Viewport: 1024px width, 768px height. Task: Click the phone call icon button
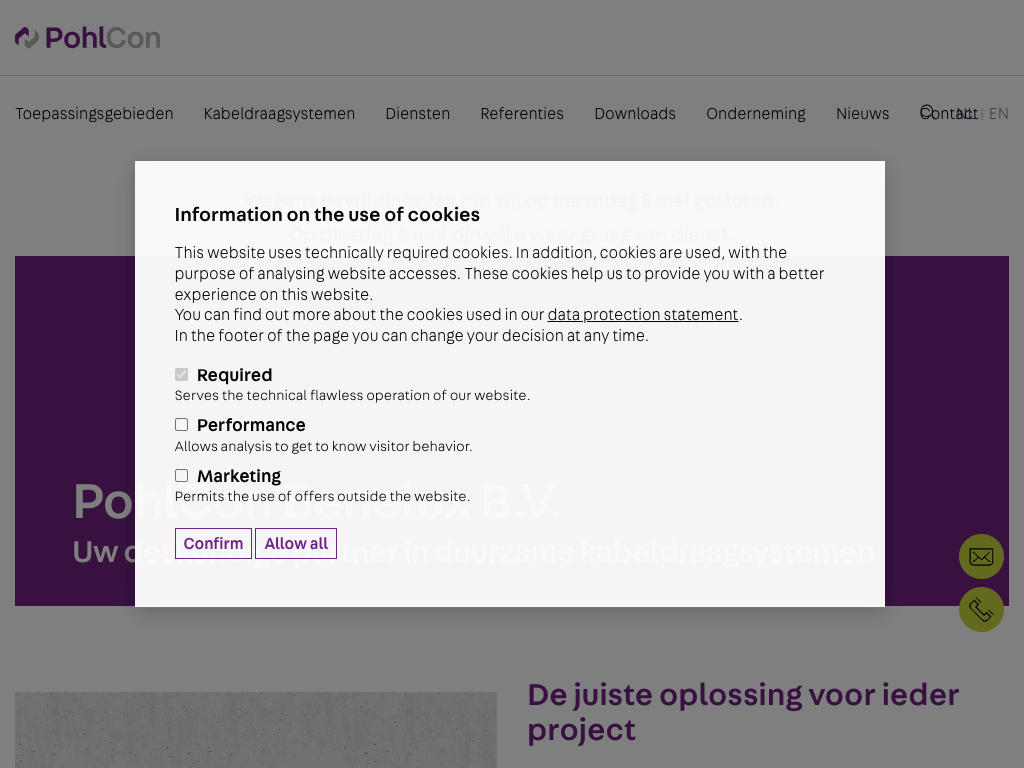tap(981, 610)
